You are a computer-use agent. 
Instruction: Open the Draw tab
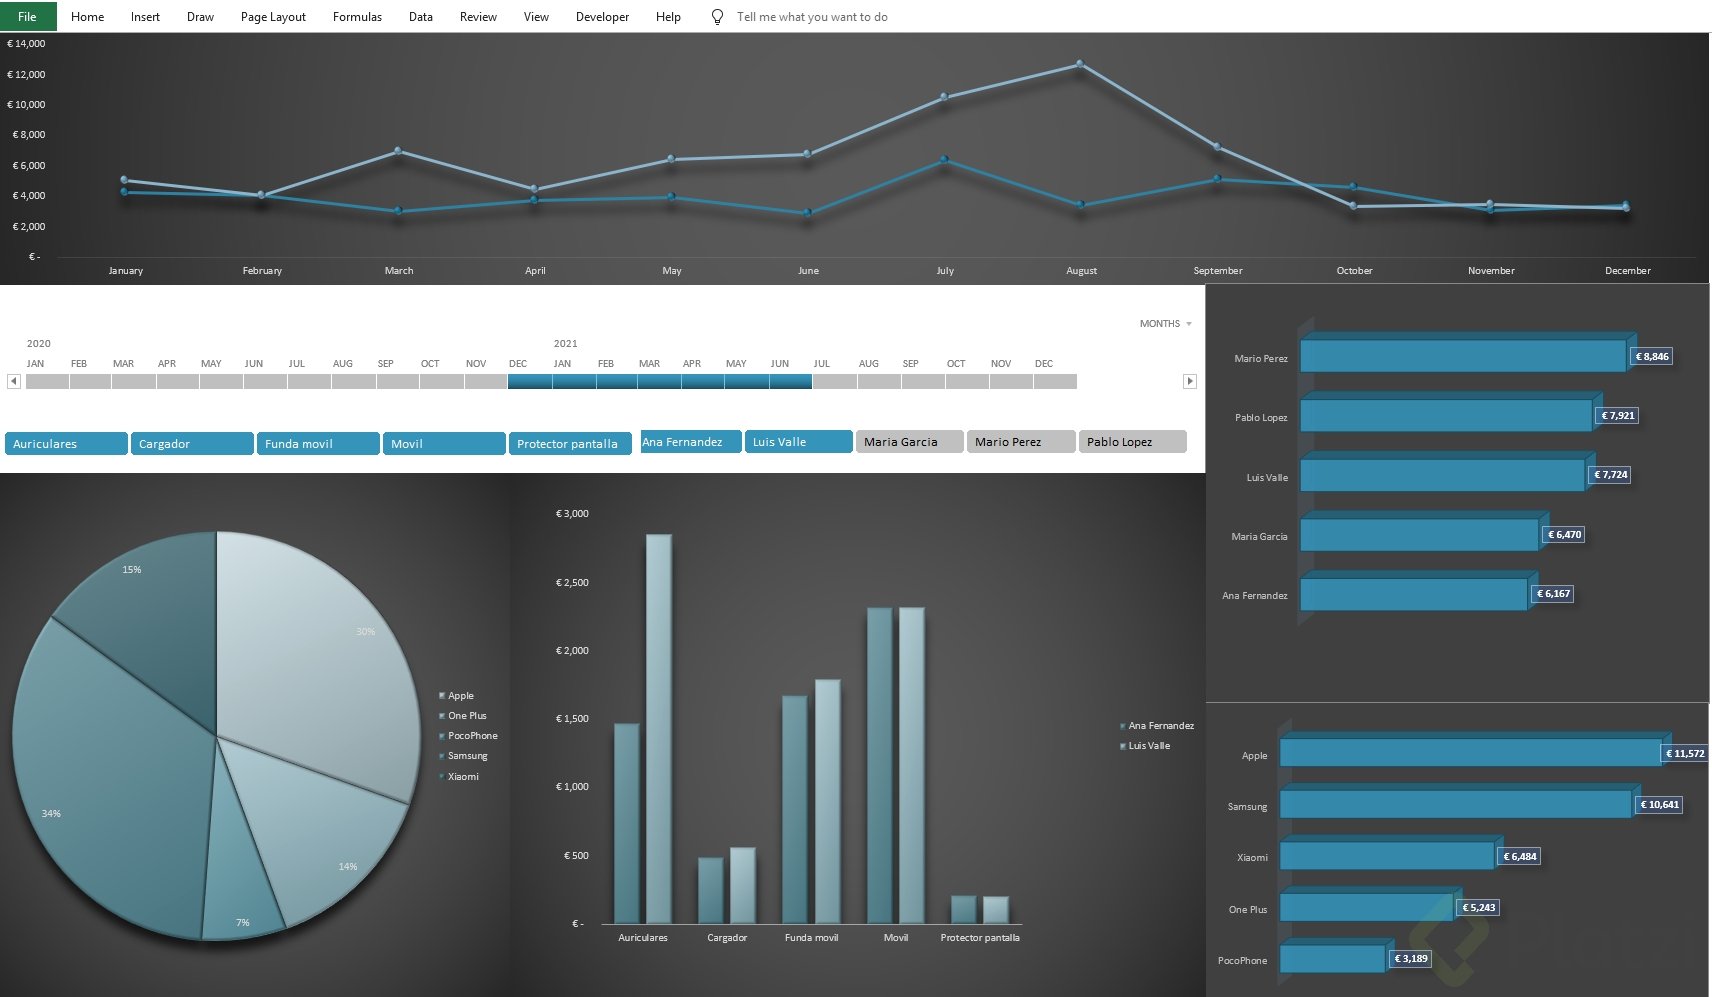[200, 17]
